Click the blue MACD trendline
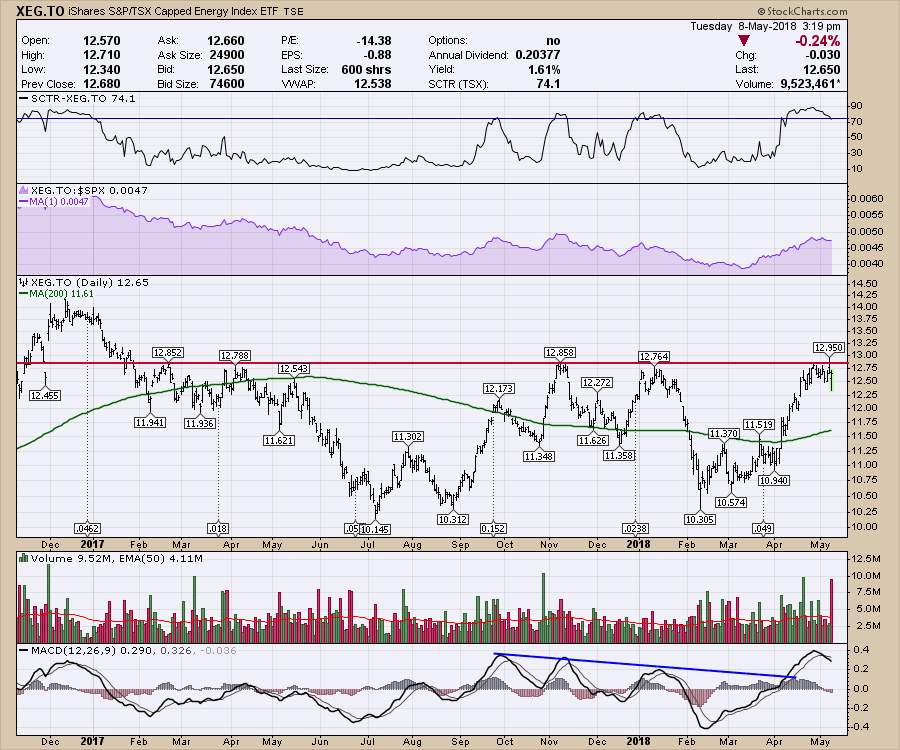Image resolution: width=900 pixels, height=750 pixels. (x=640, y=666)
